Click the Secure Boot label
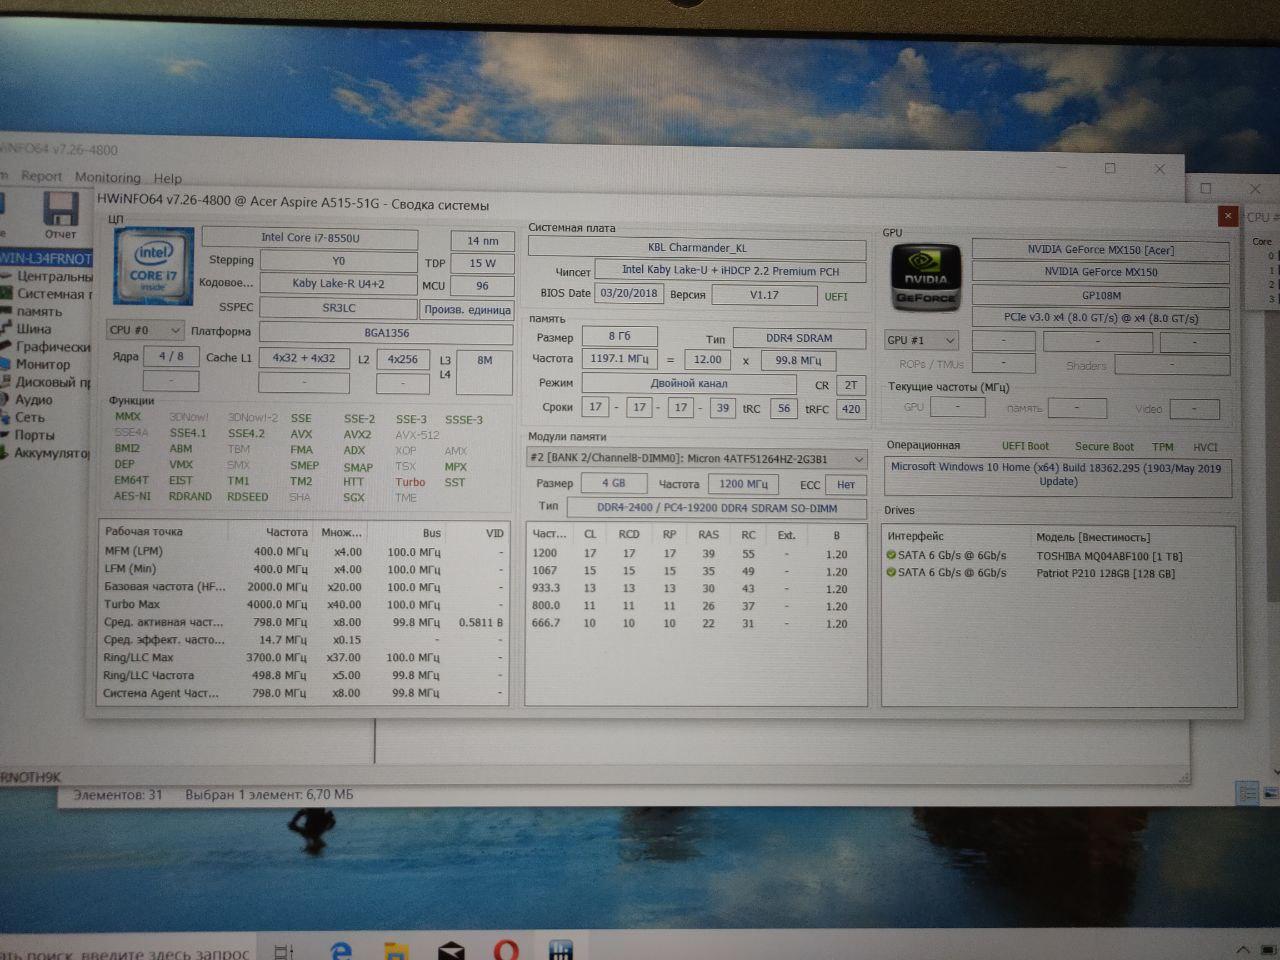This screenshot has width=1280, height=960. [x=1104, y=447]
